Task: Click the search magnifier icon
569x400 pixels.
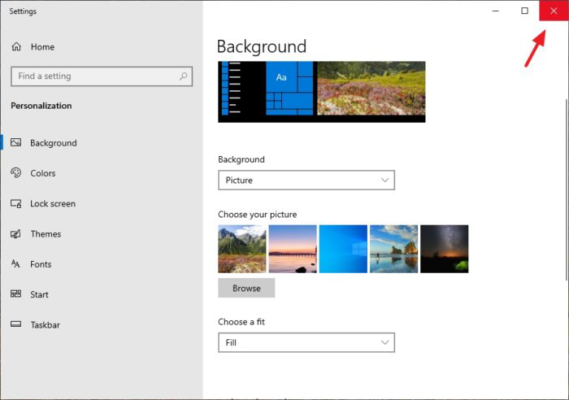Action: [x=183, y=76]
